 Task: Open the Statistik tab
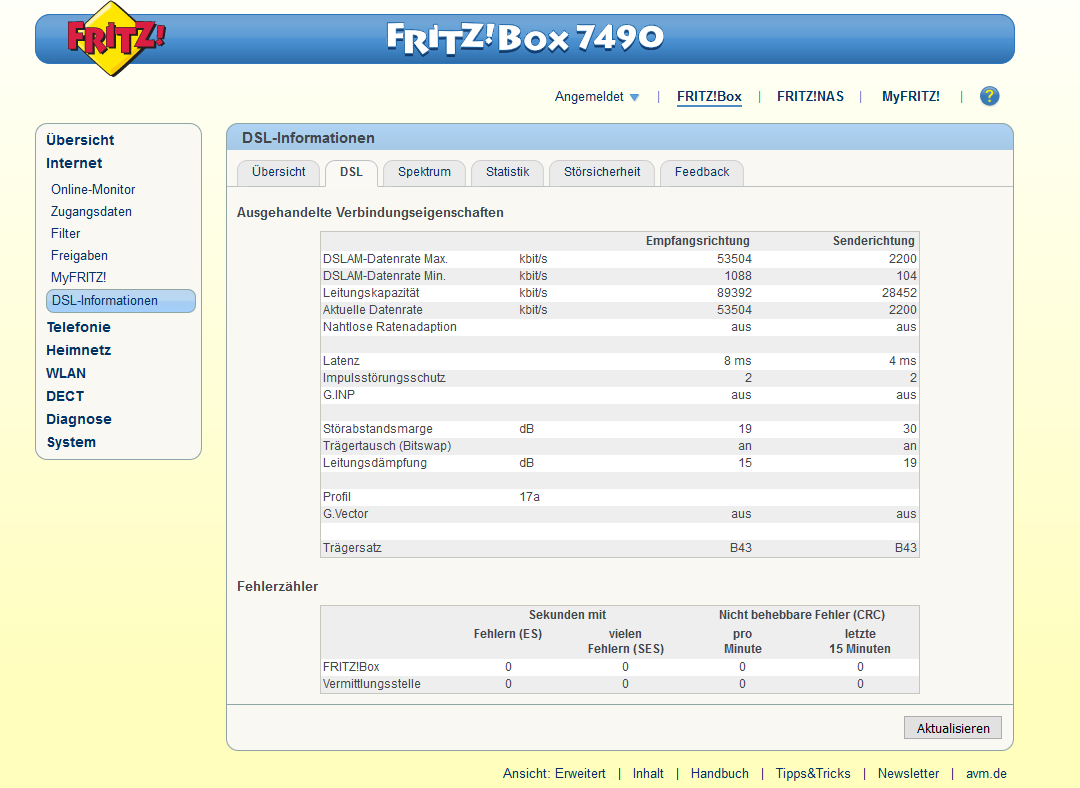[508, 172]
